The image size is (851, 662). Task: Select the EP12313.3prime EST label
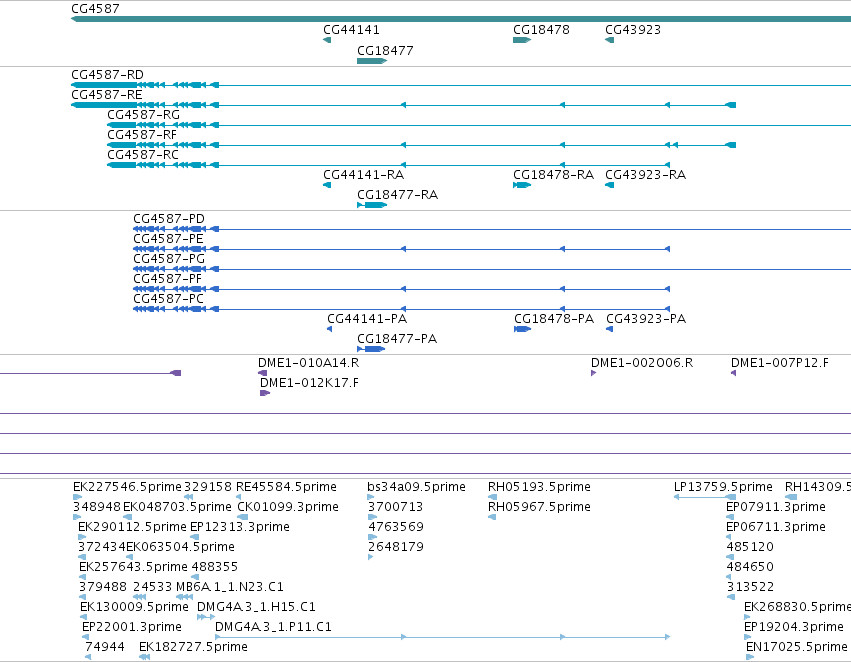coord(240,527)
